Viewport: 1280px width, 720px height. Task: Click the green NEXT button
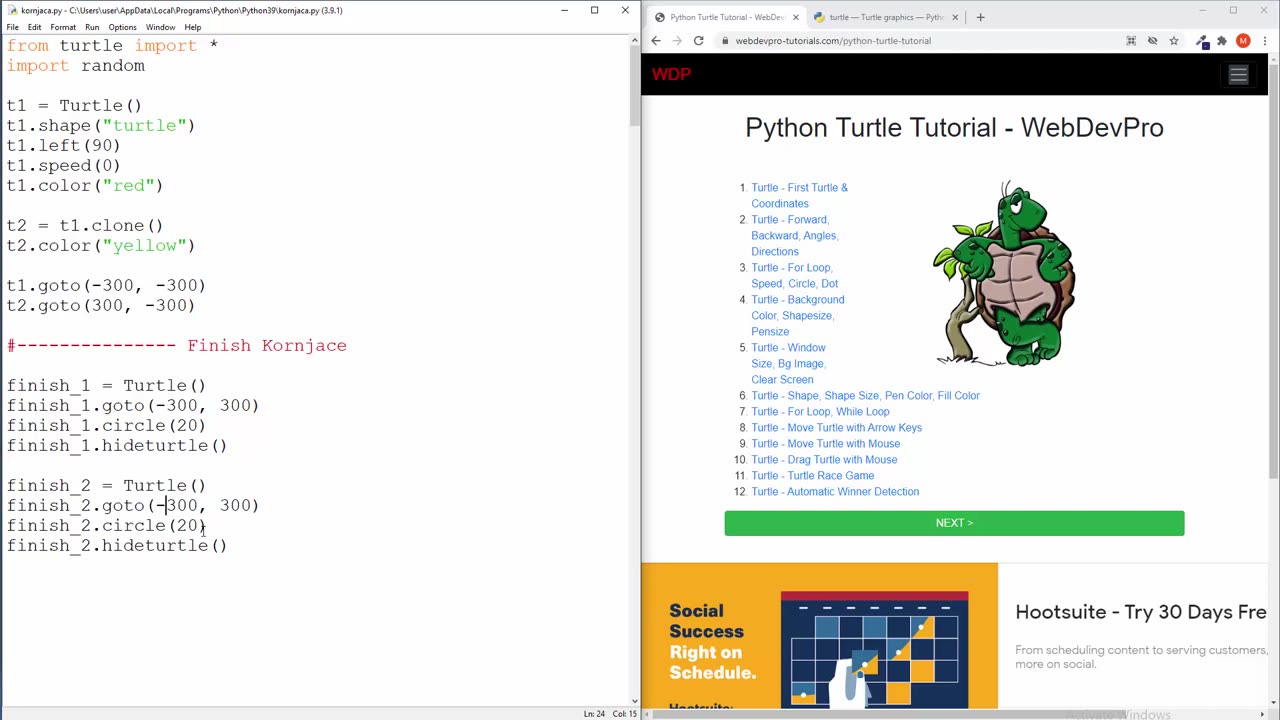954,523
